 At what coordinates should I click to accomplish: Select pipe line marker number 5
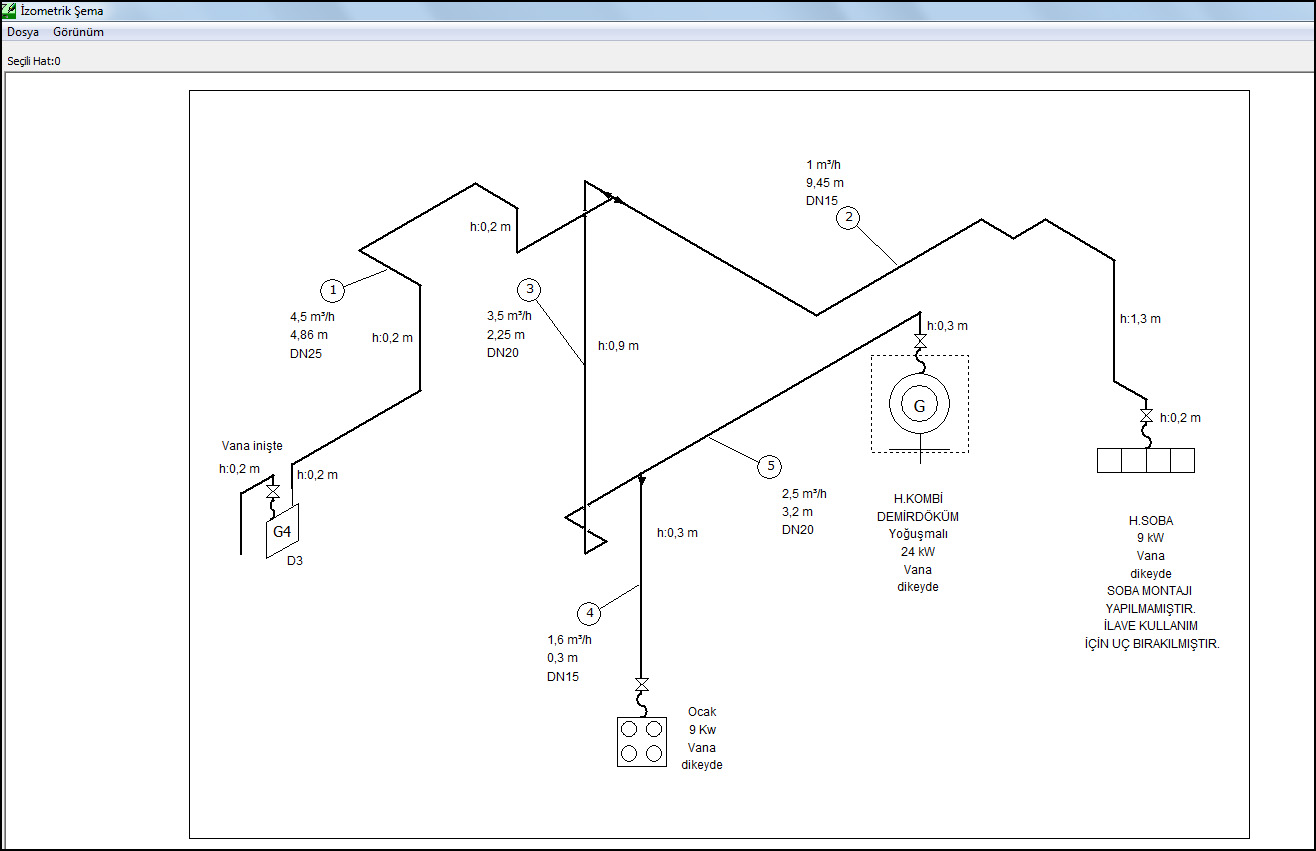pyautogui.click(x=768, y=466)
